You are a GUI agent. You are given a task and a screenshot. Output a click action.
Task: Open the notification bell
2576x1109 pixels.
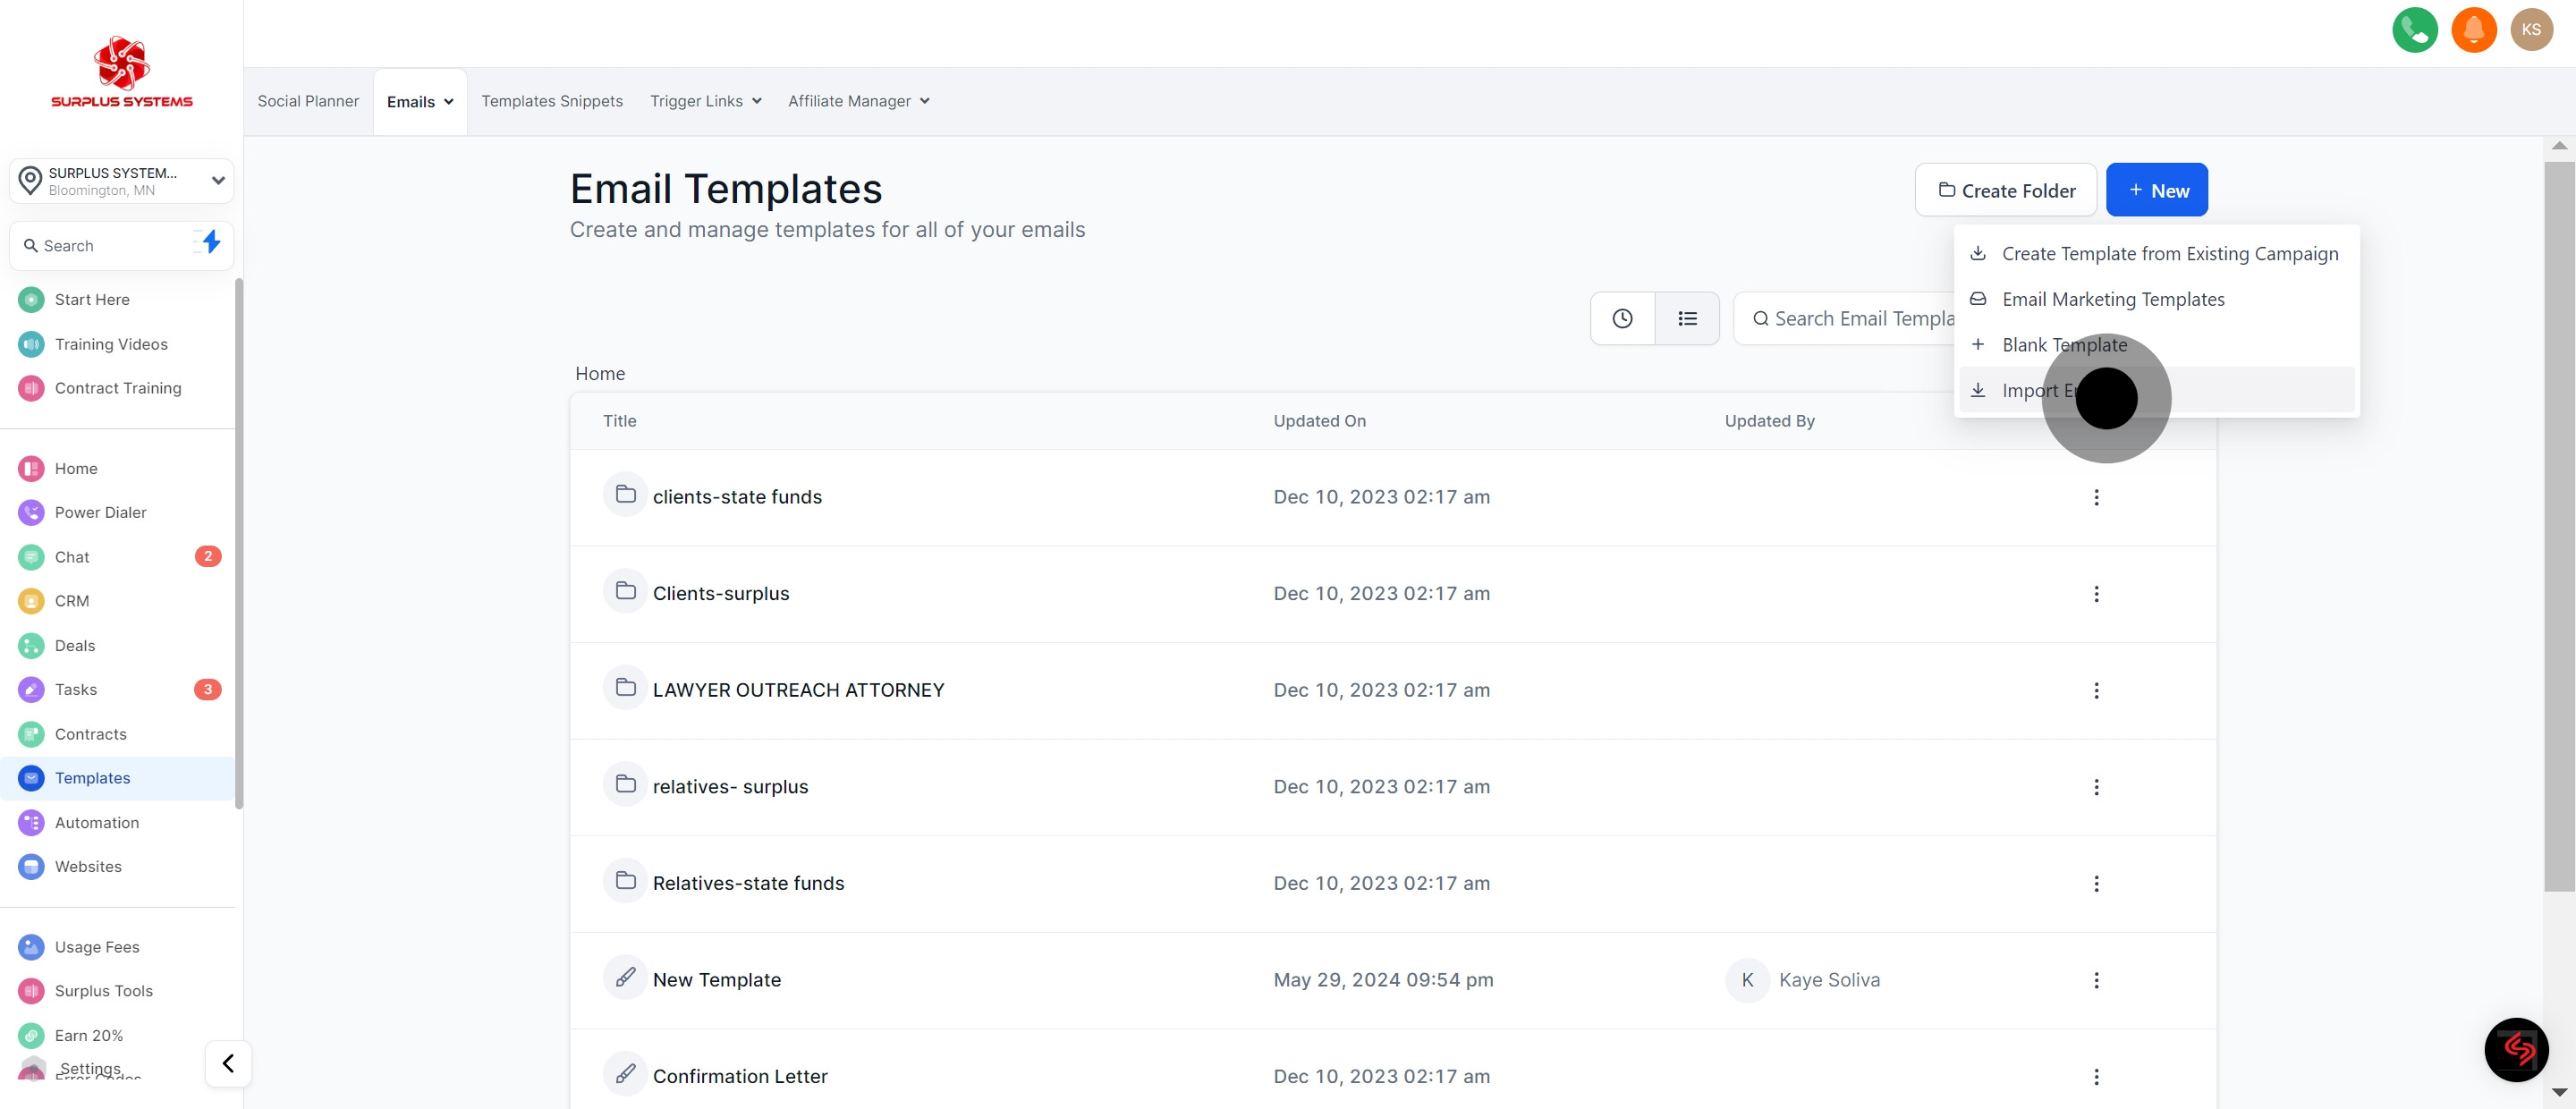click(x=2474, y=30)
